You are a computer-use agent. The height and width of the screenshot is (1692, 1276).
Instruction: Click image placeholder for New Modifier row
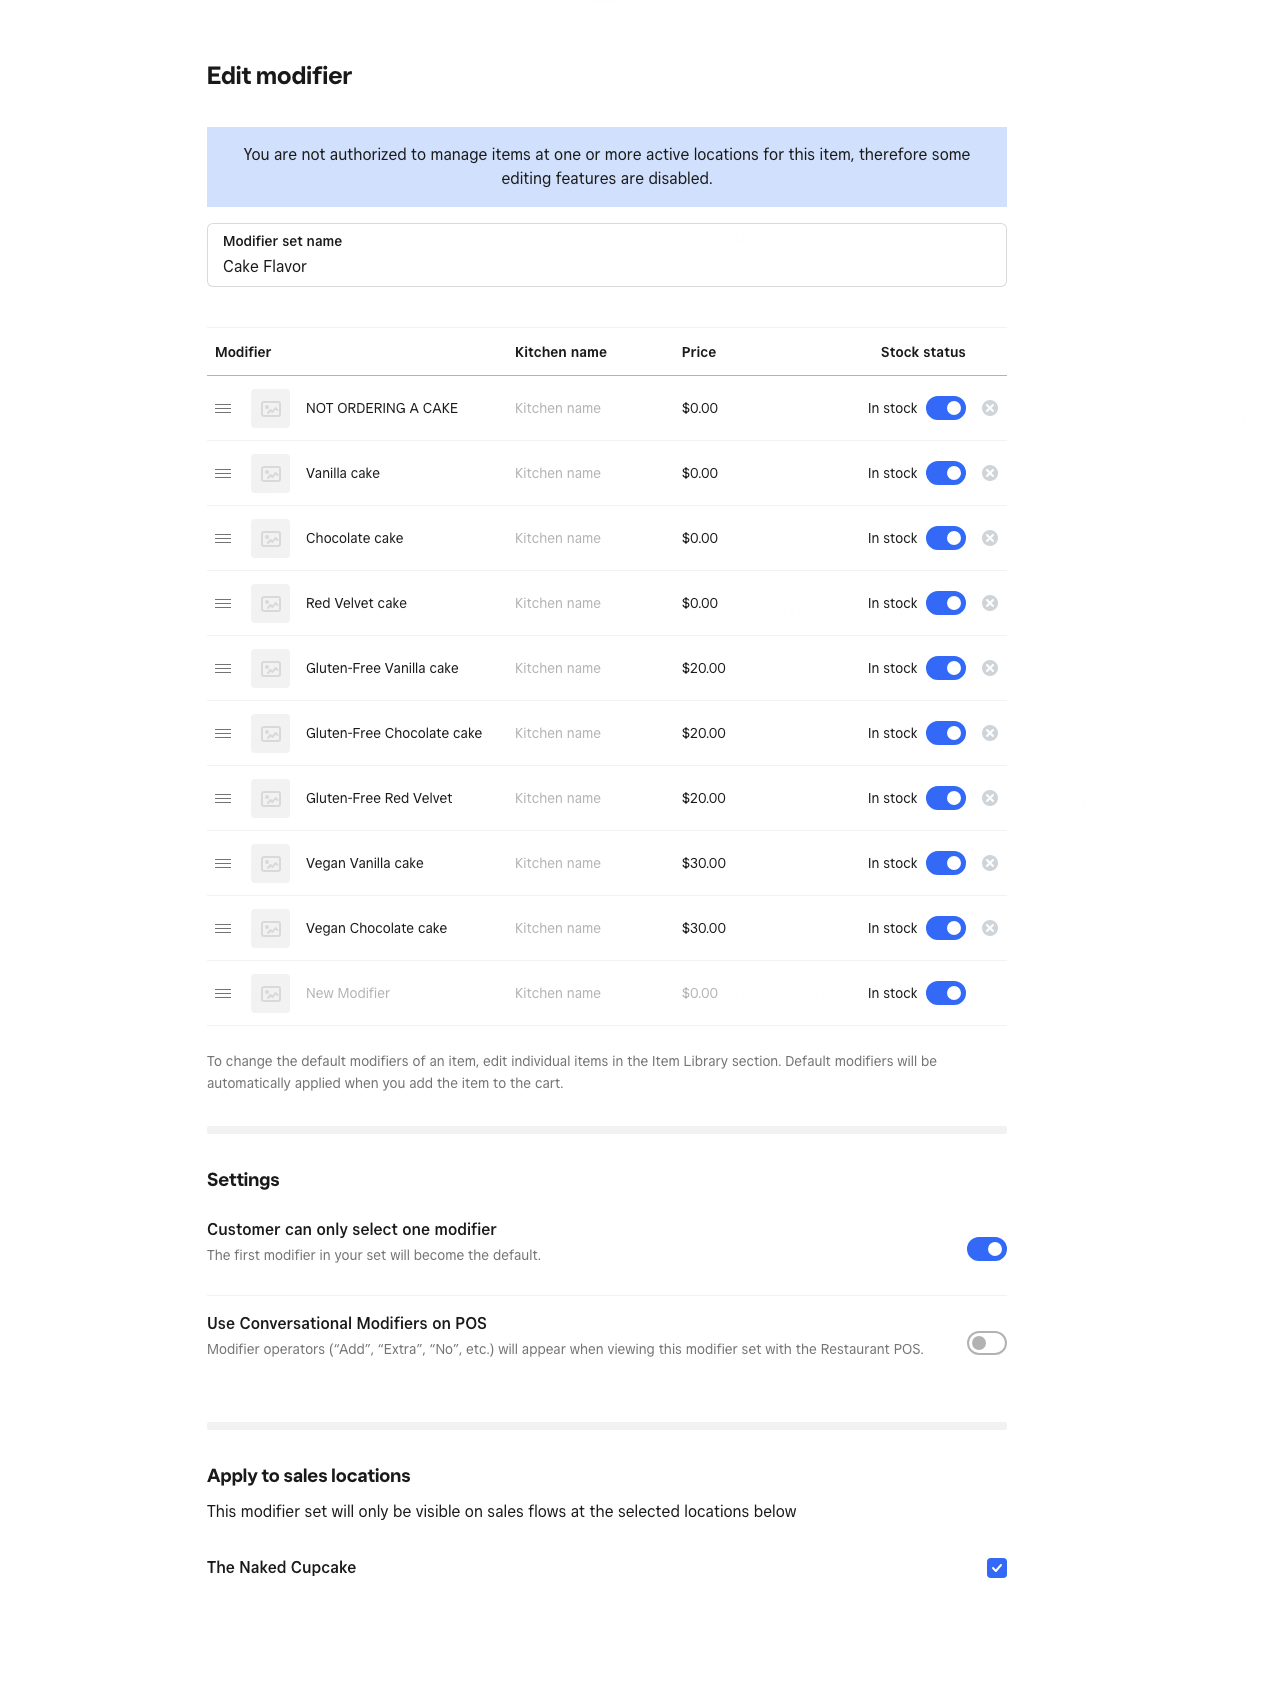click(x=270, y=993)
